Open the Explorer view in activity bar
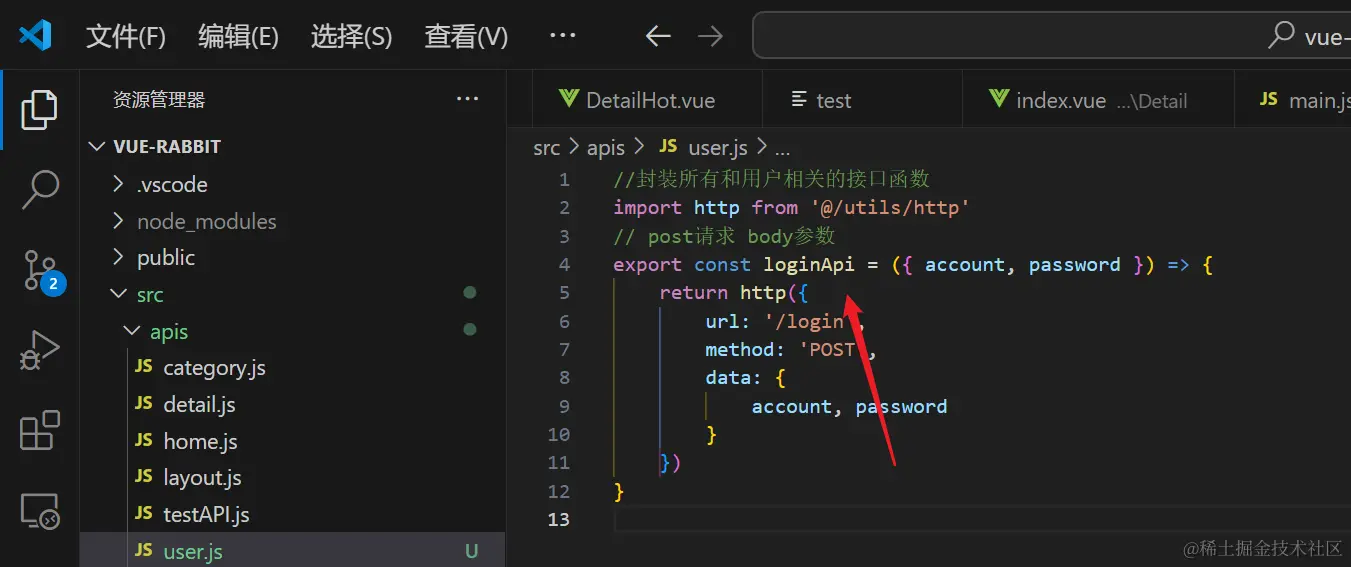 click(x=39, y=109)
